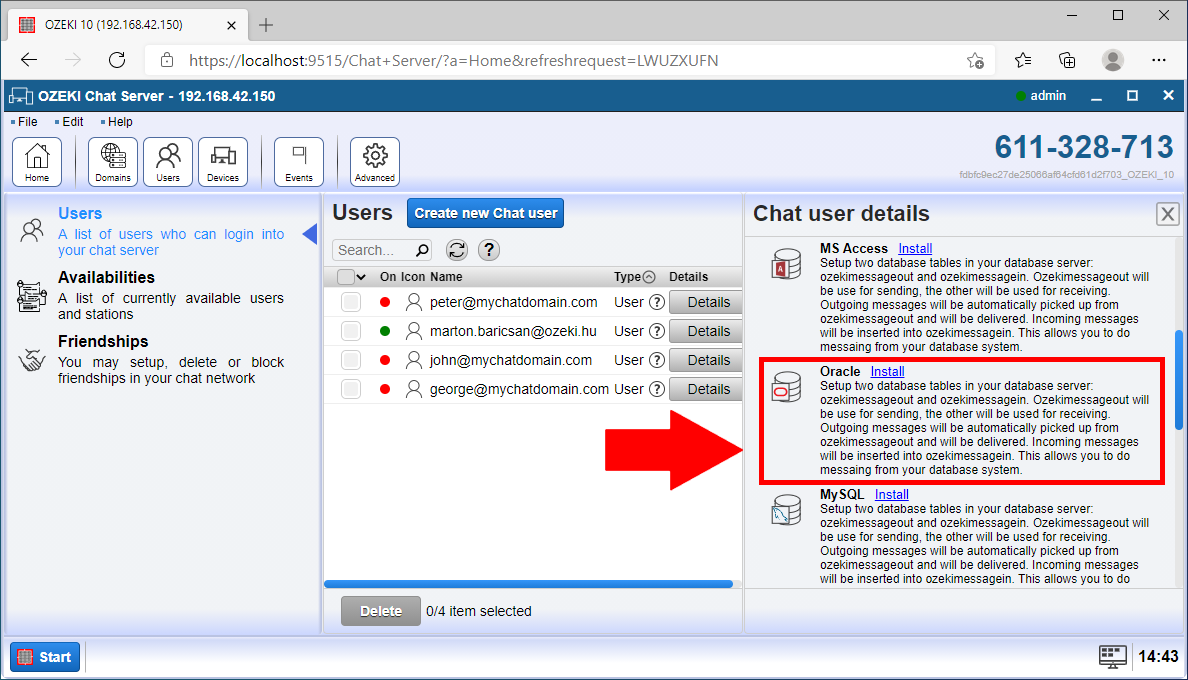Screen dimensions: 1188x680
Task: Select the Users toolbar icon
Action: (x=167, y=160)
